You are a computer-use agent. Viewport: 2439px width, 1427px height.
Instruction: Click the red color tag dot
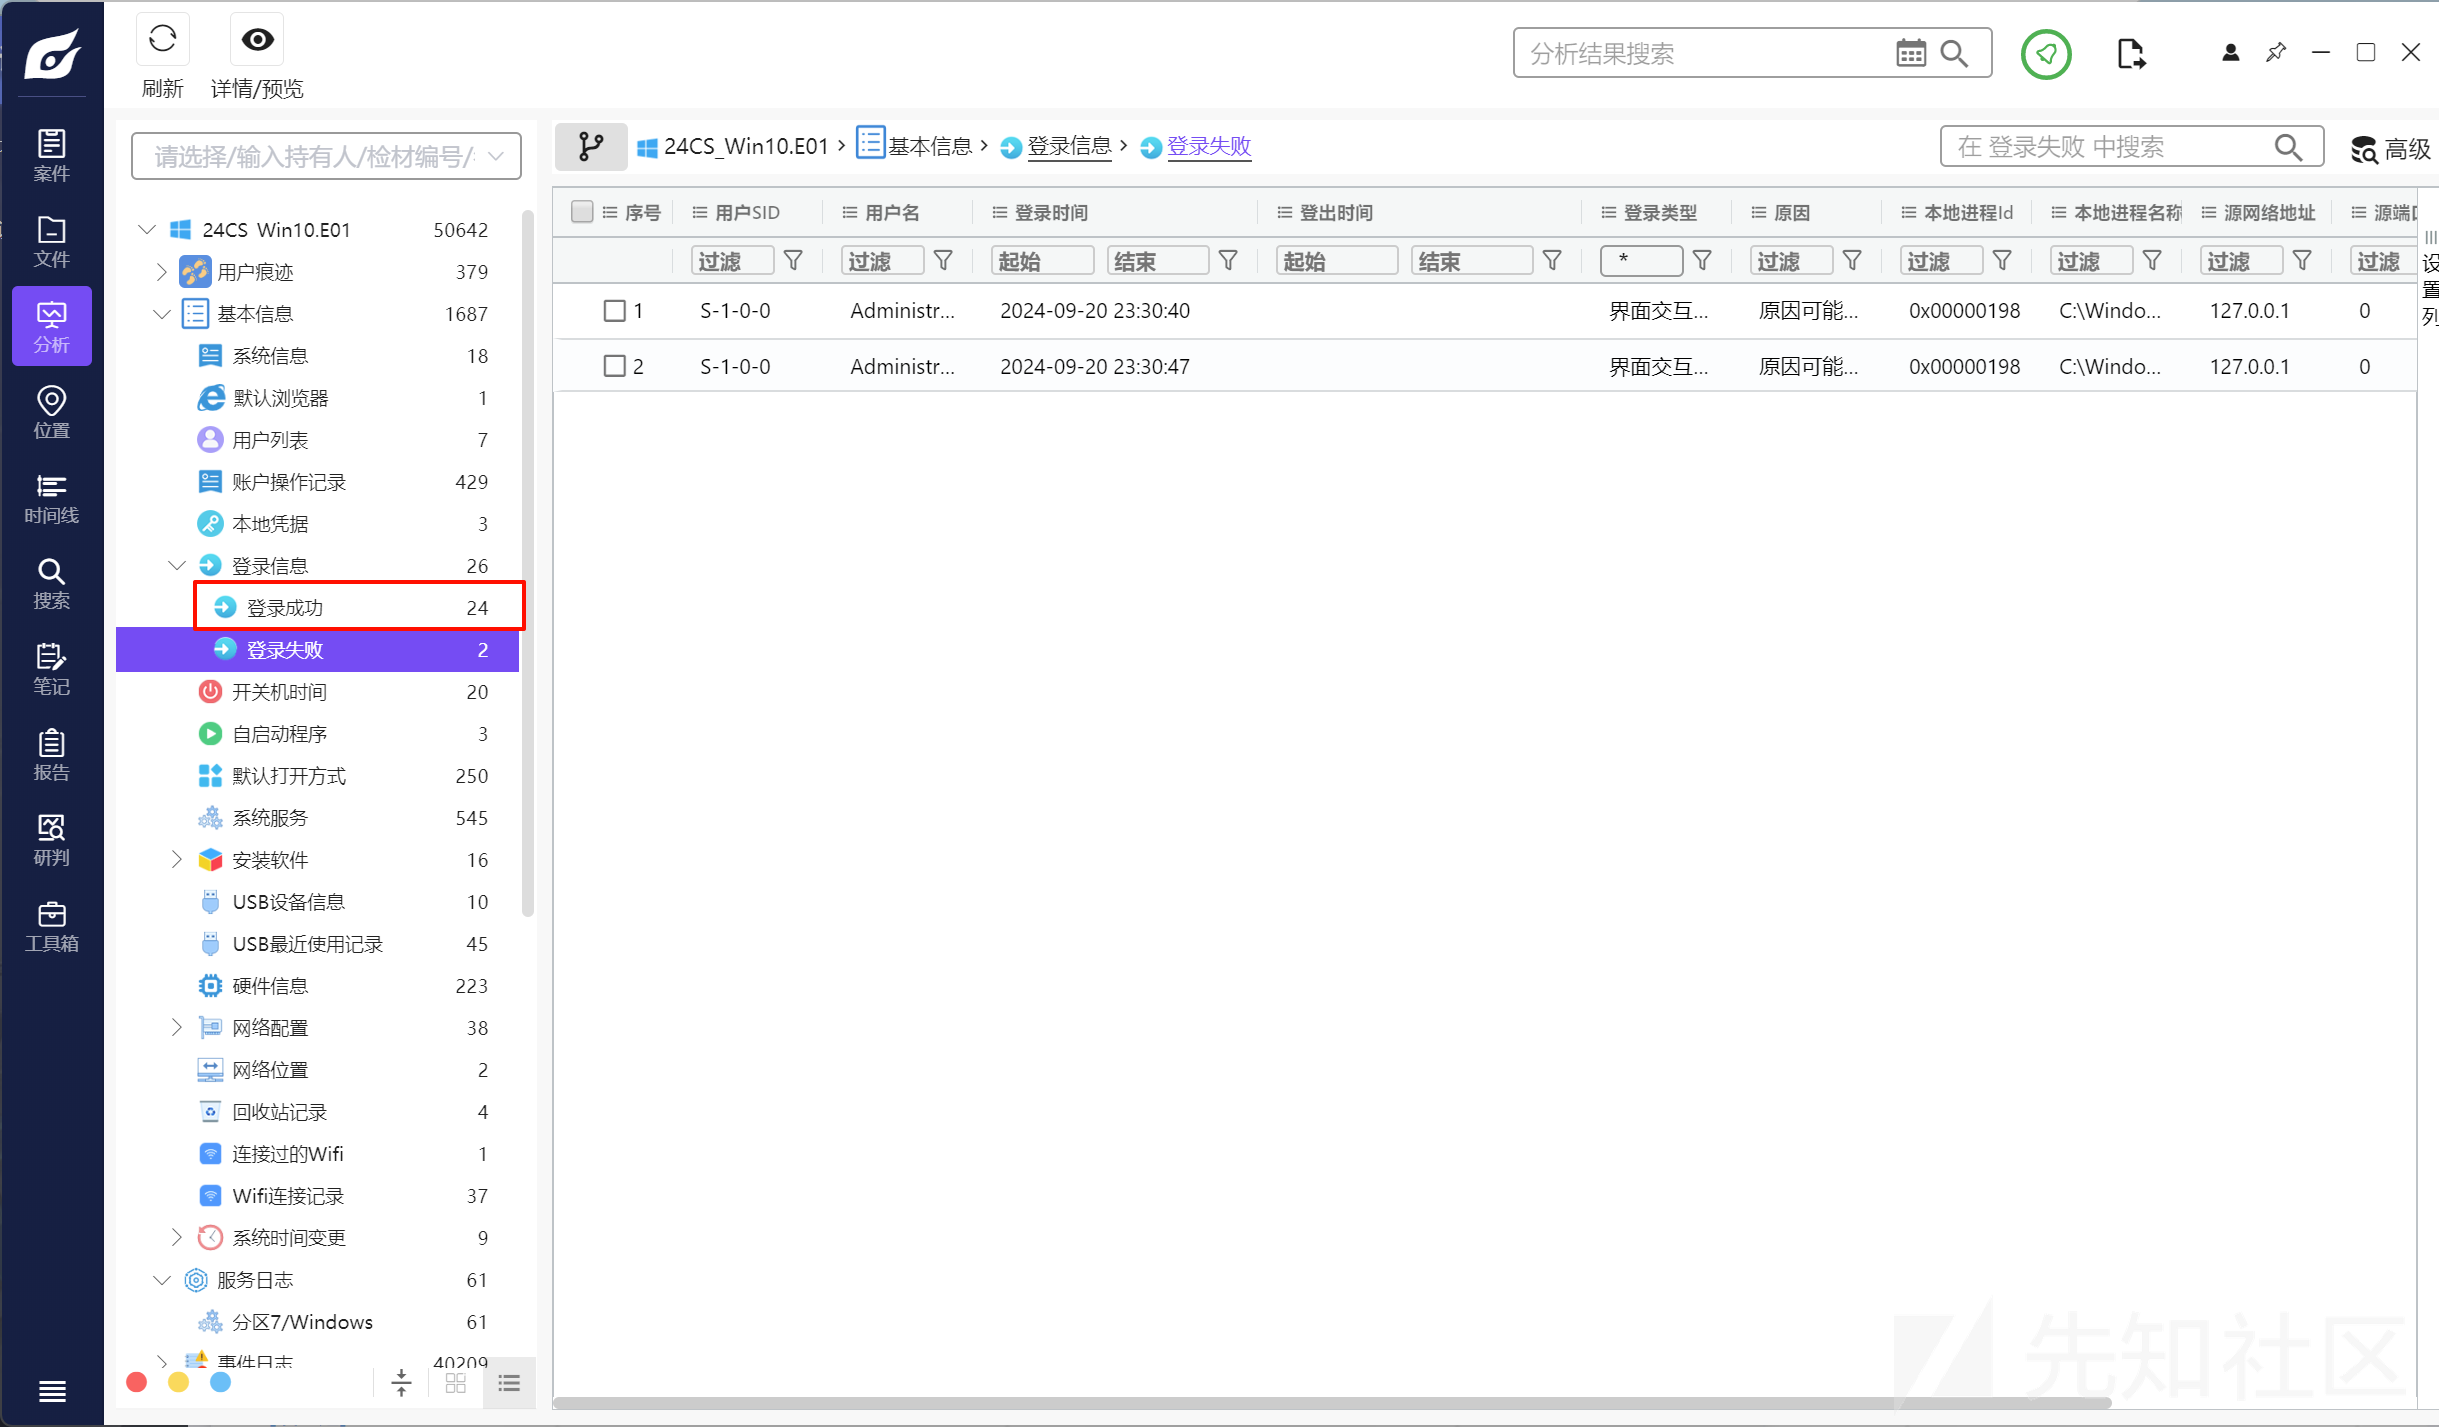(137, 1382)
